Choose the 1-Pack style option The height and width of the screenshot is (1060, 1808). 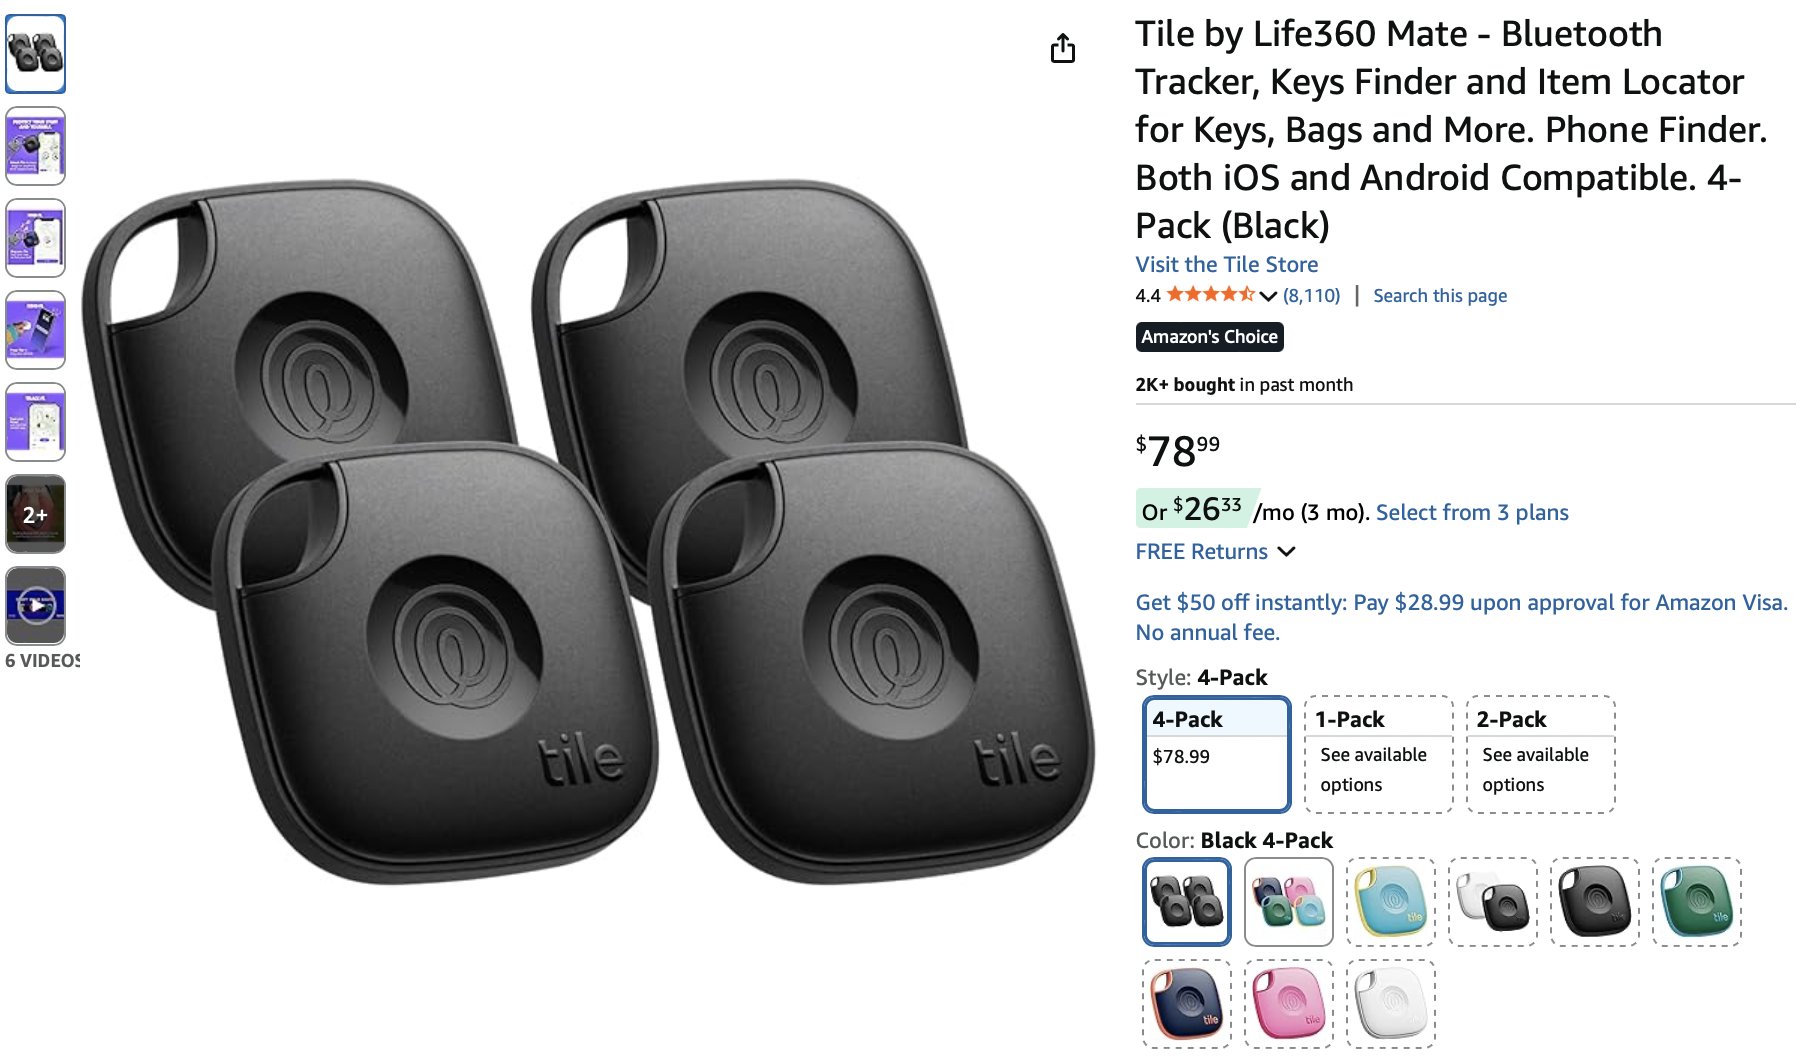click(1378, 753)
